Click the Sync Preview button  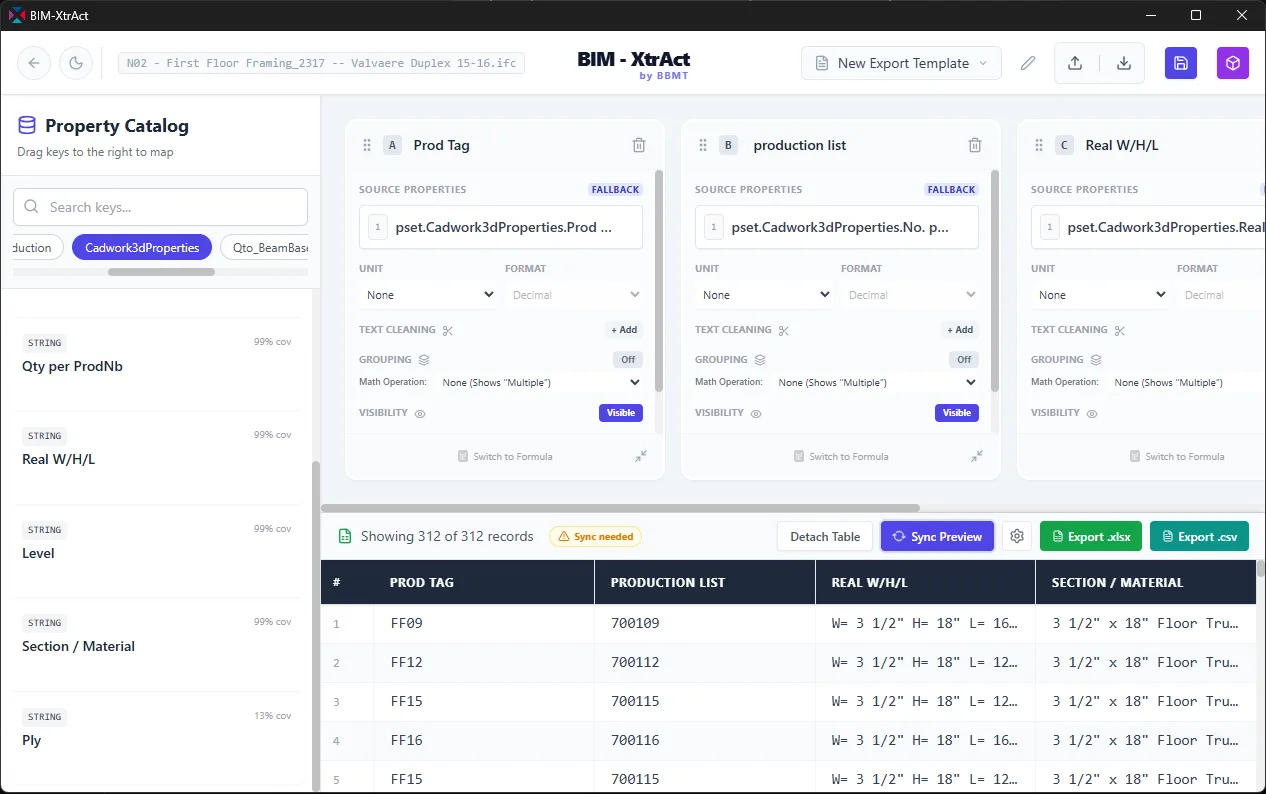click(937, 536)
